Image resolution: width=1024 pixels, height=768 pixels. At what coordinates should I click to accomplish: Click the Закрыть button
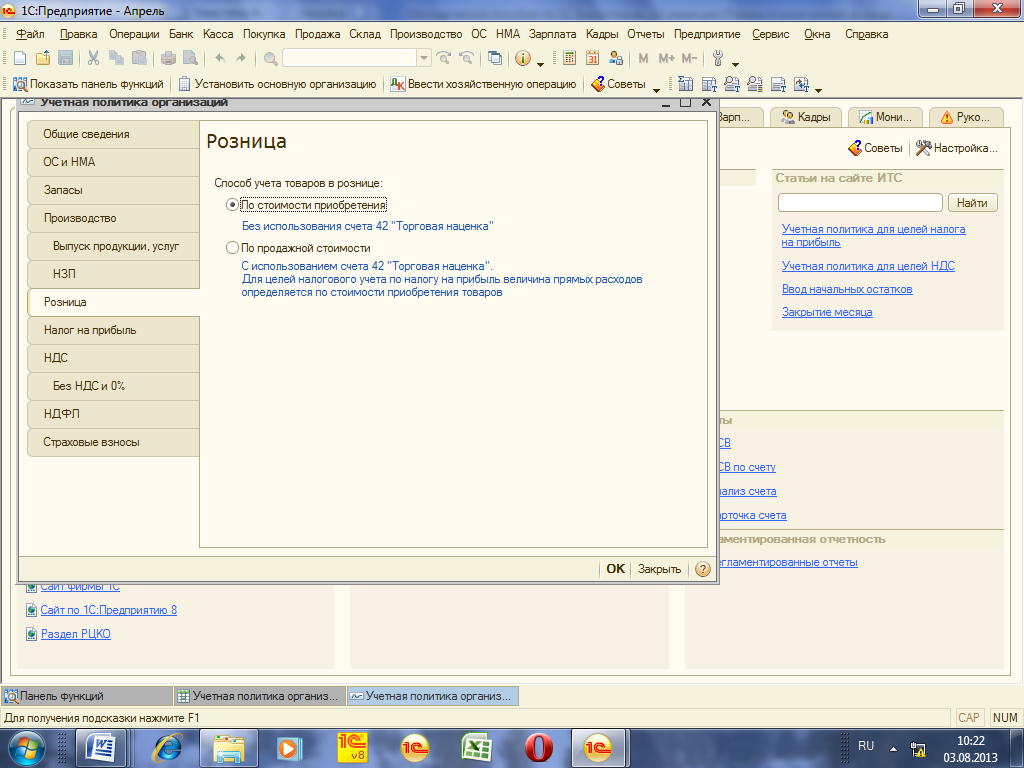pyautogui.click(x=659, y=569)
